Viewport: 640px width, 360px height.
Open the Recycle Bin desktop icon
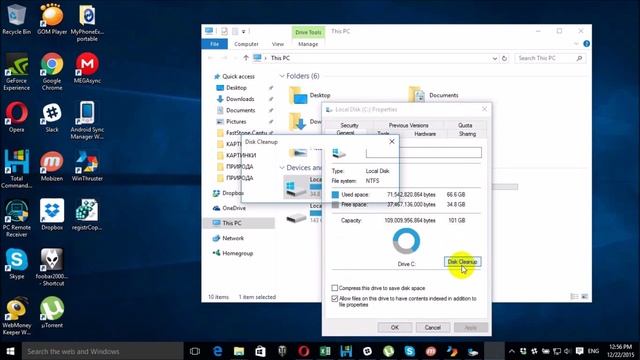click(16, 18)
